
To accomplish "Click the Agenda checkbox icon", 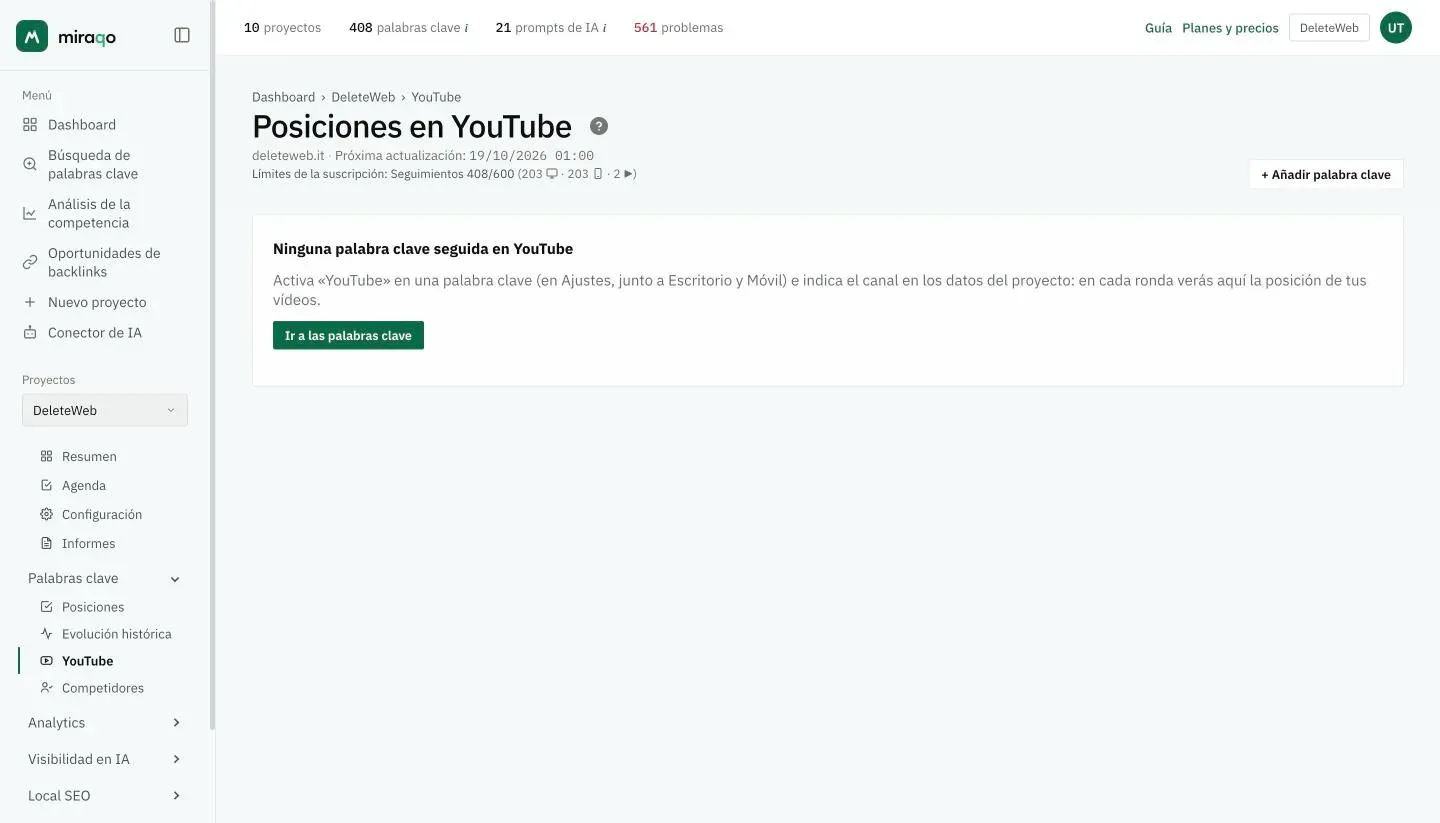I will tap(46, 485).
